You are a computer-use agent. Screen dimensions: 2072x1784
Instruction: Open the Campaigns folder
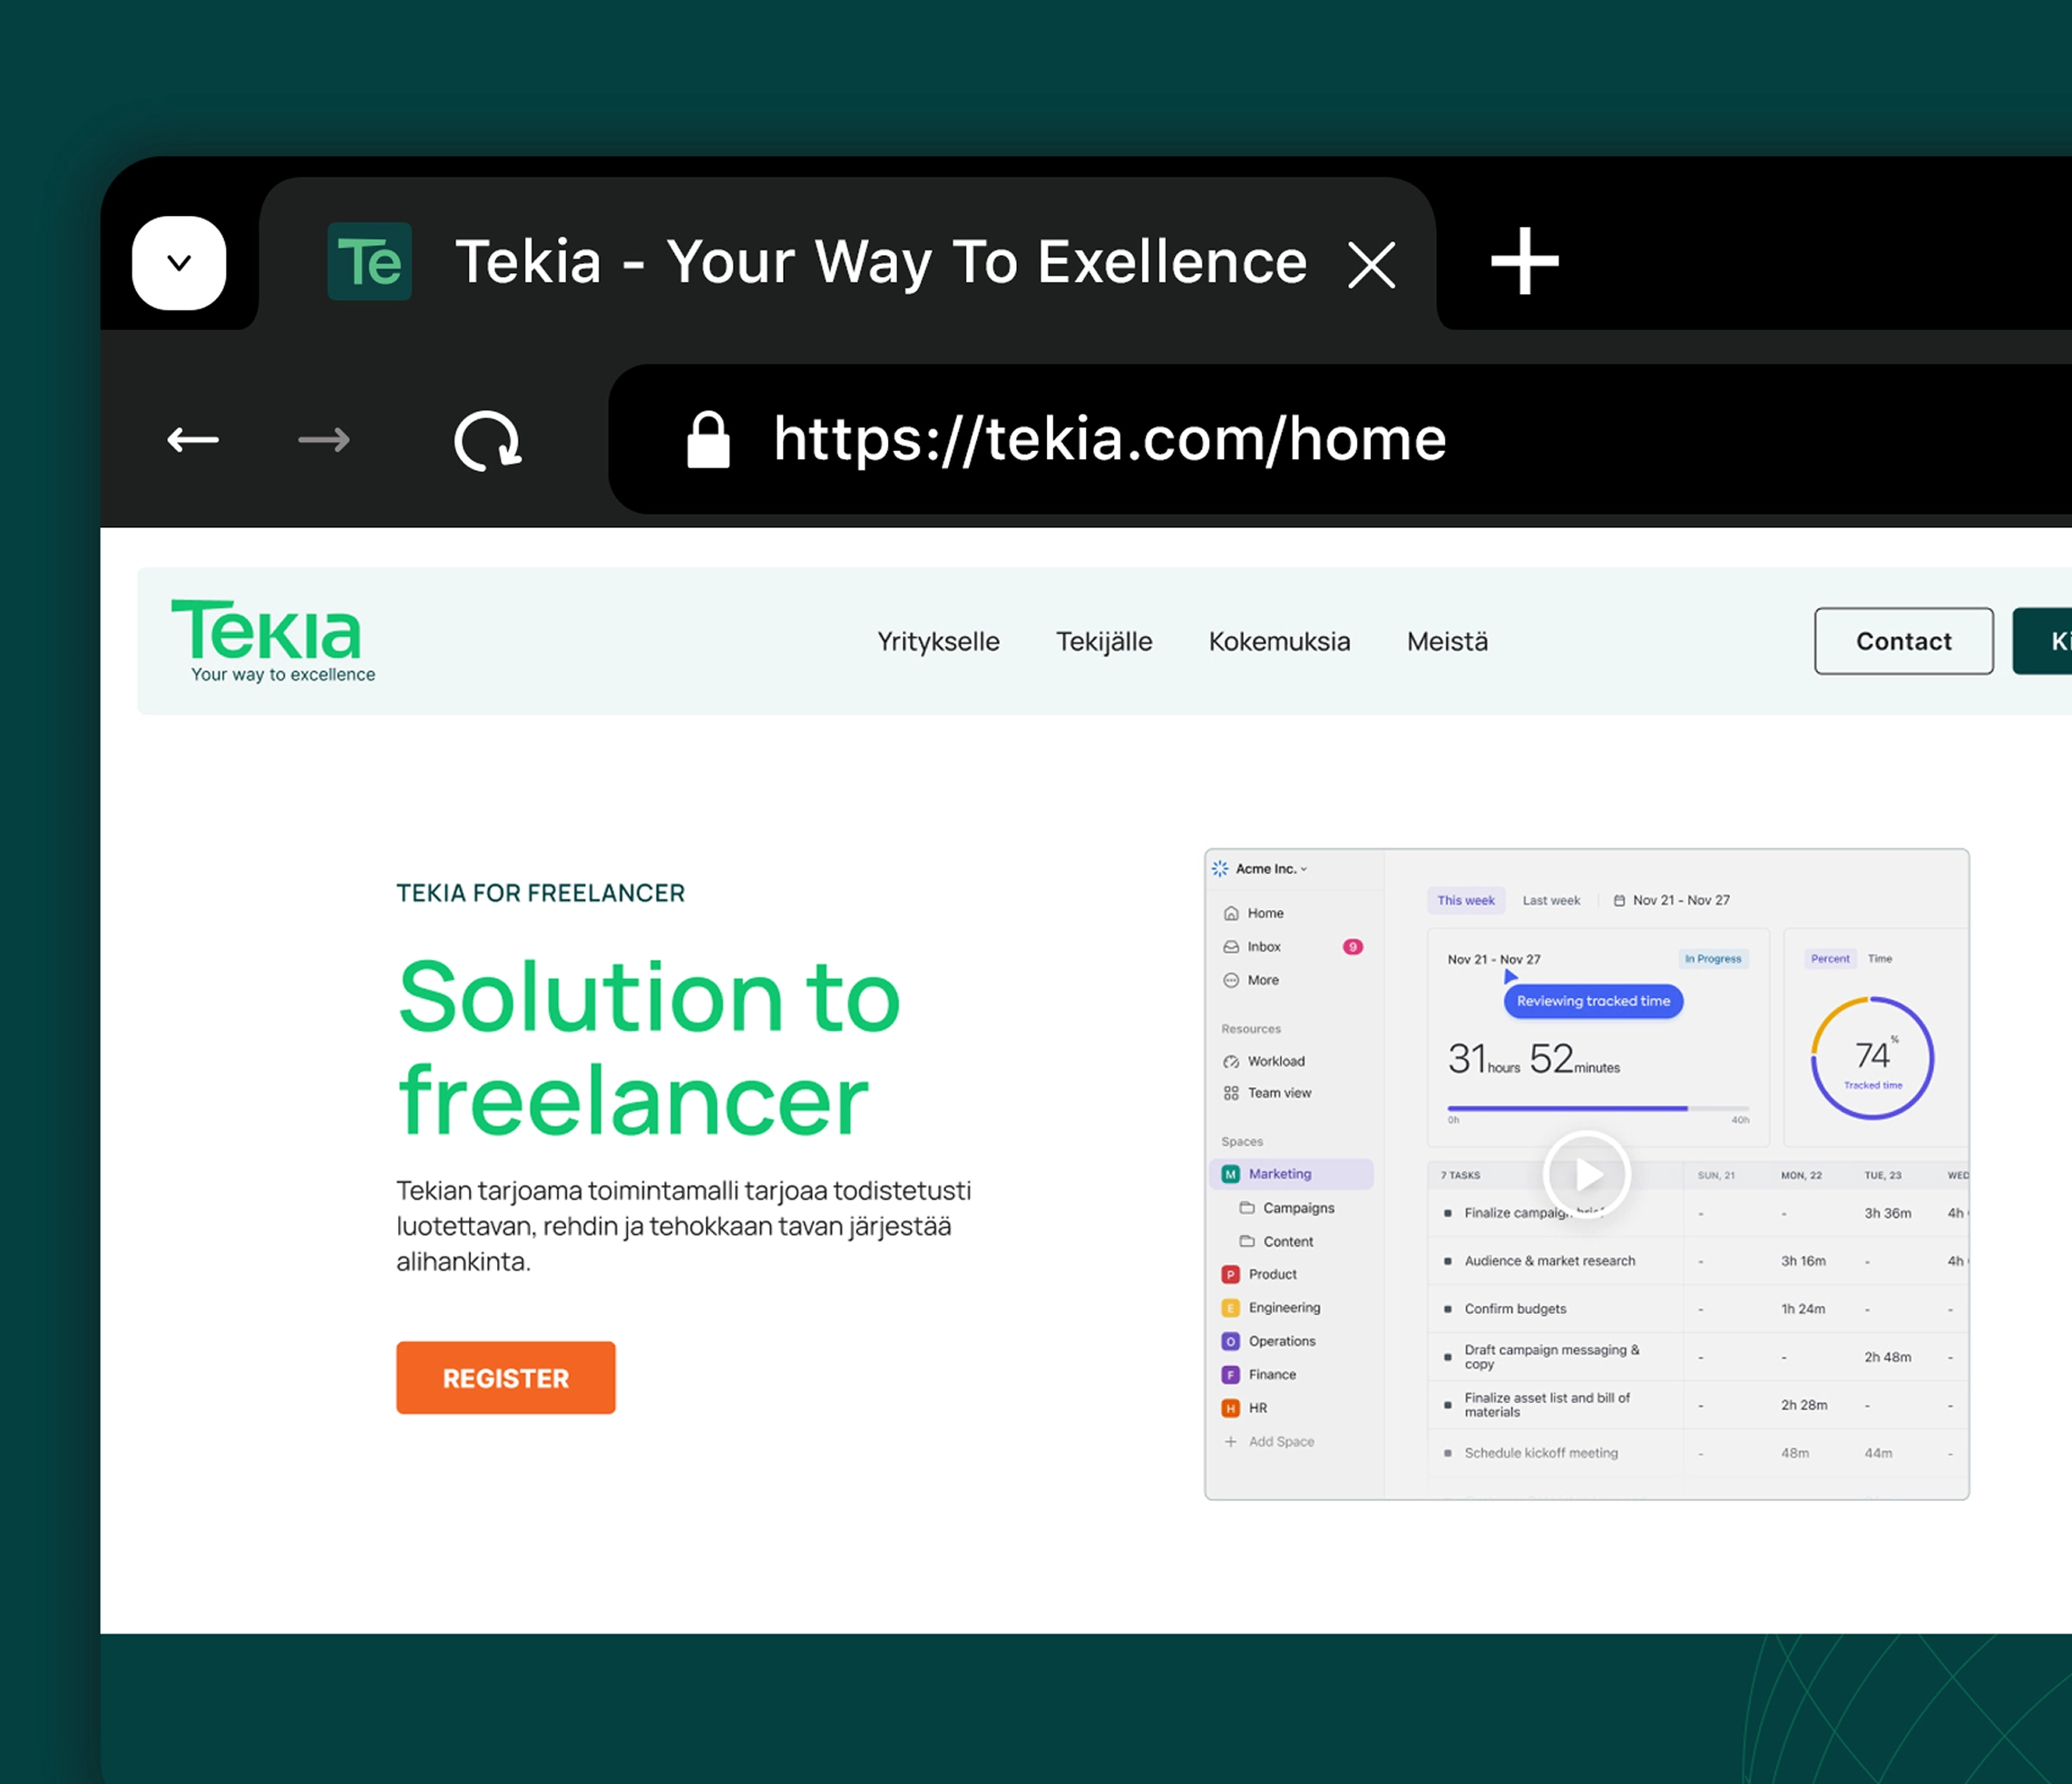point(1287,1208)
